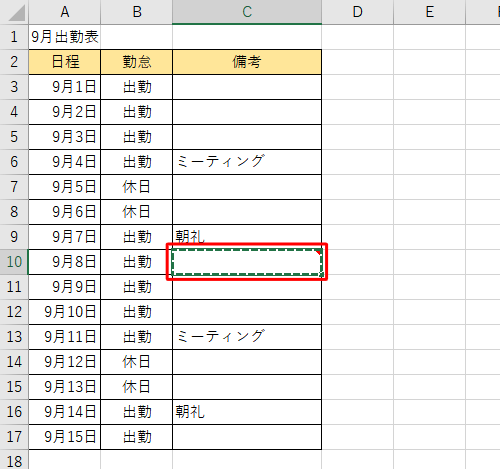Click the 備考 header cell
The width and height of the screenshot is (500, 469).
pyautogui.click(x=247, y=62)
